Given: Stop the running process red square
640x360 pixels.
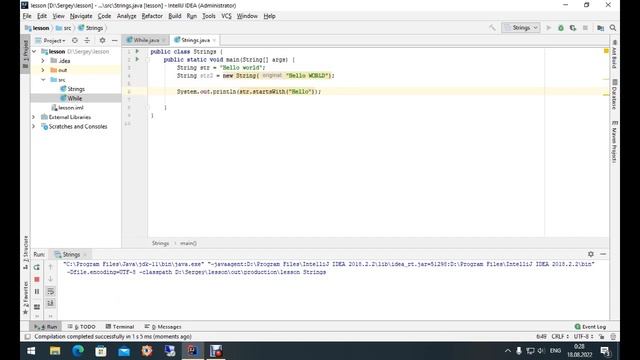Looking at the screenshot, I should [x=37, y=279].
